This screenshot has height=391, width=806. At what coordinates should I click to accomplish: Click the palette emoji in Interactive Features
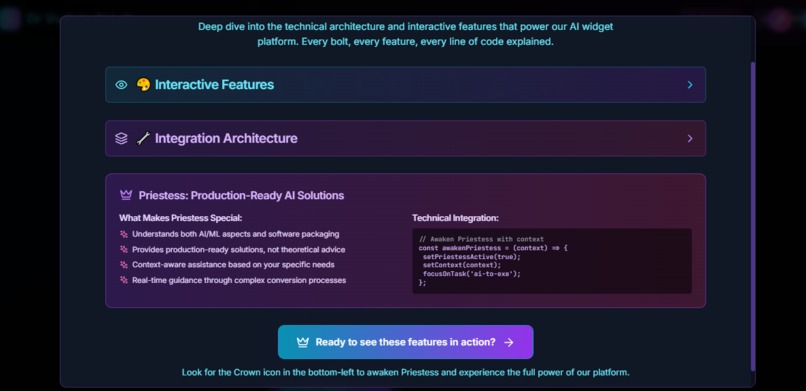(143, 85)
